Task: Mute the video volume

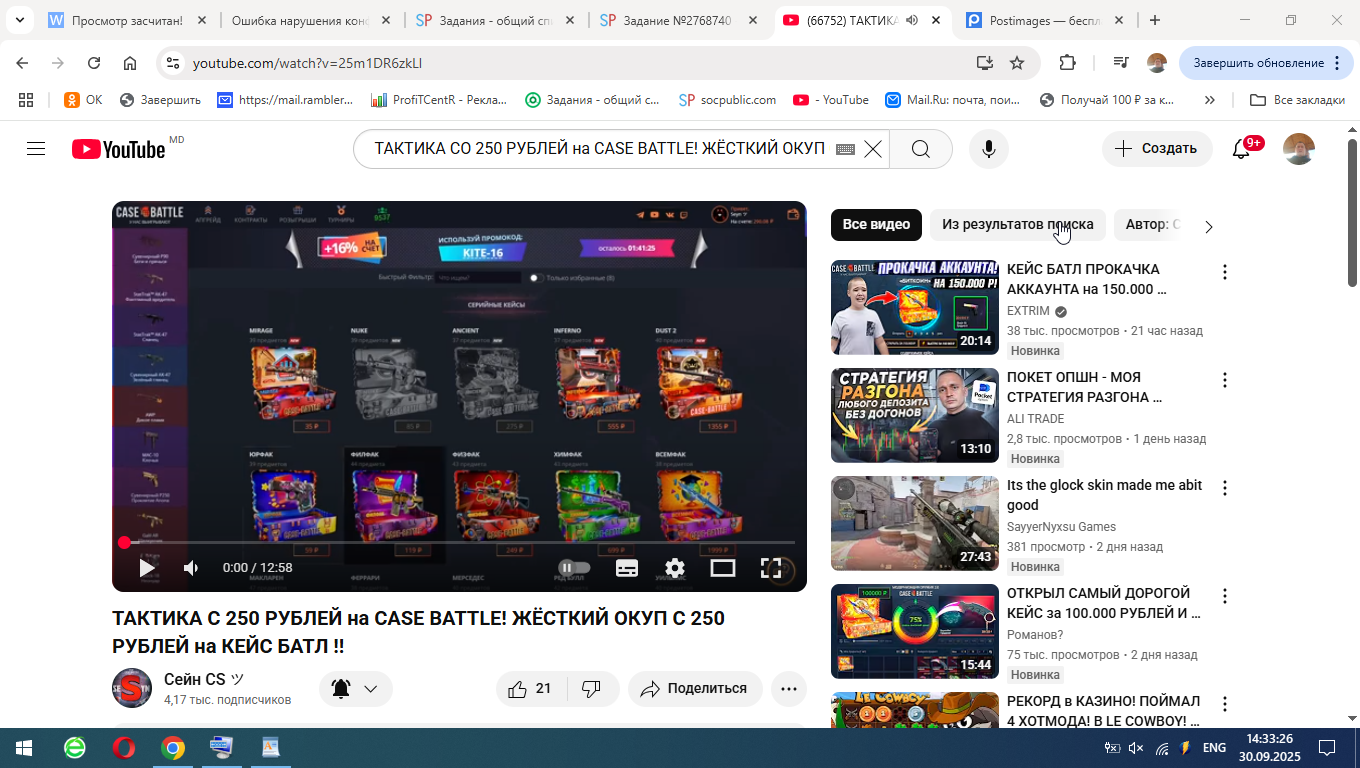Action: [x=191, y=568]
